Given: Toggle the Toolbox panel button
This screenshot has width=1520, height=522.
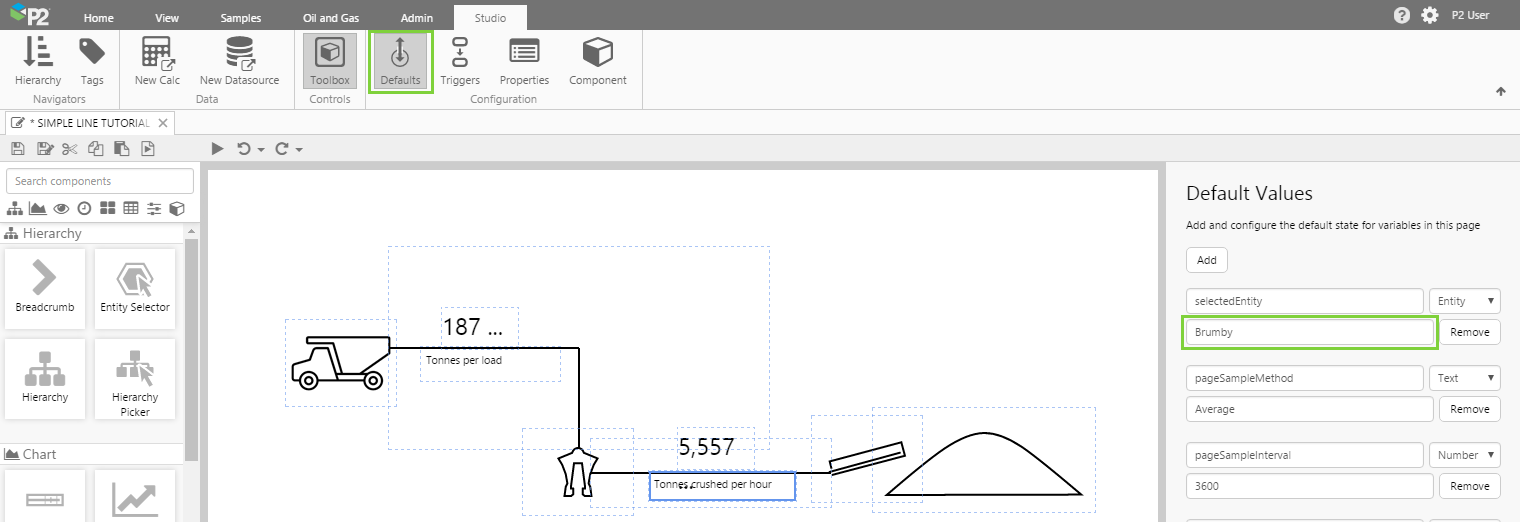Looking at the screenshot, I should pyautogui.click(x=330, y=61).
